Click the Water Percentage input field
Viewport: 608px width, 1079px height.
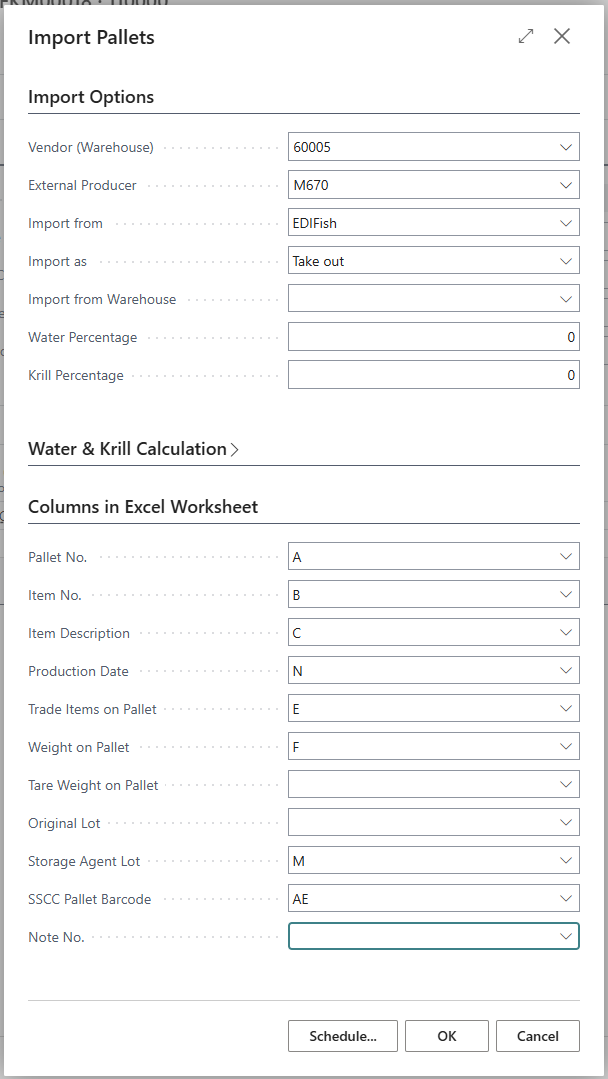433,337
